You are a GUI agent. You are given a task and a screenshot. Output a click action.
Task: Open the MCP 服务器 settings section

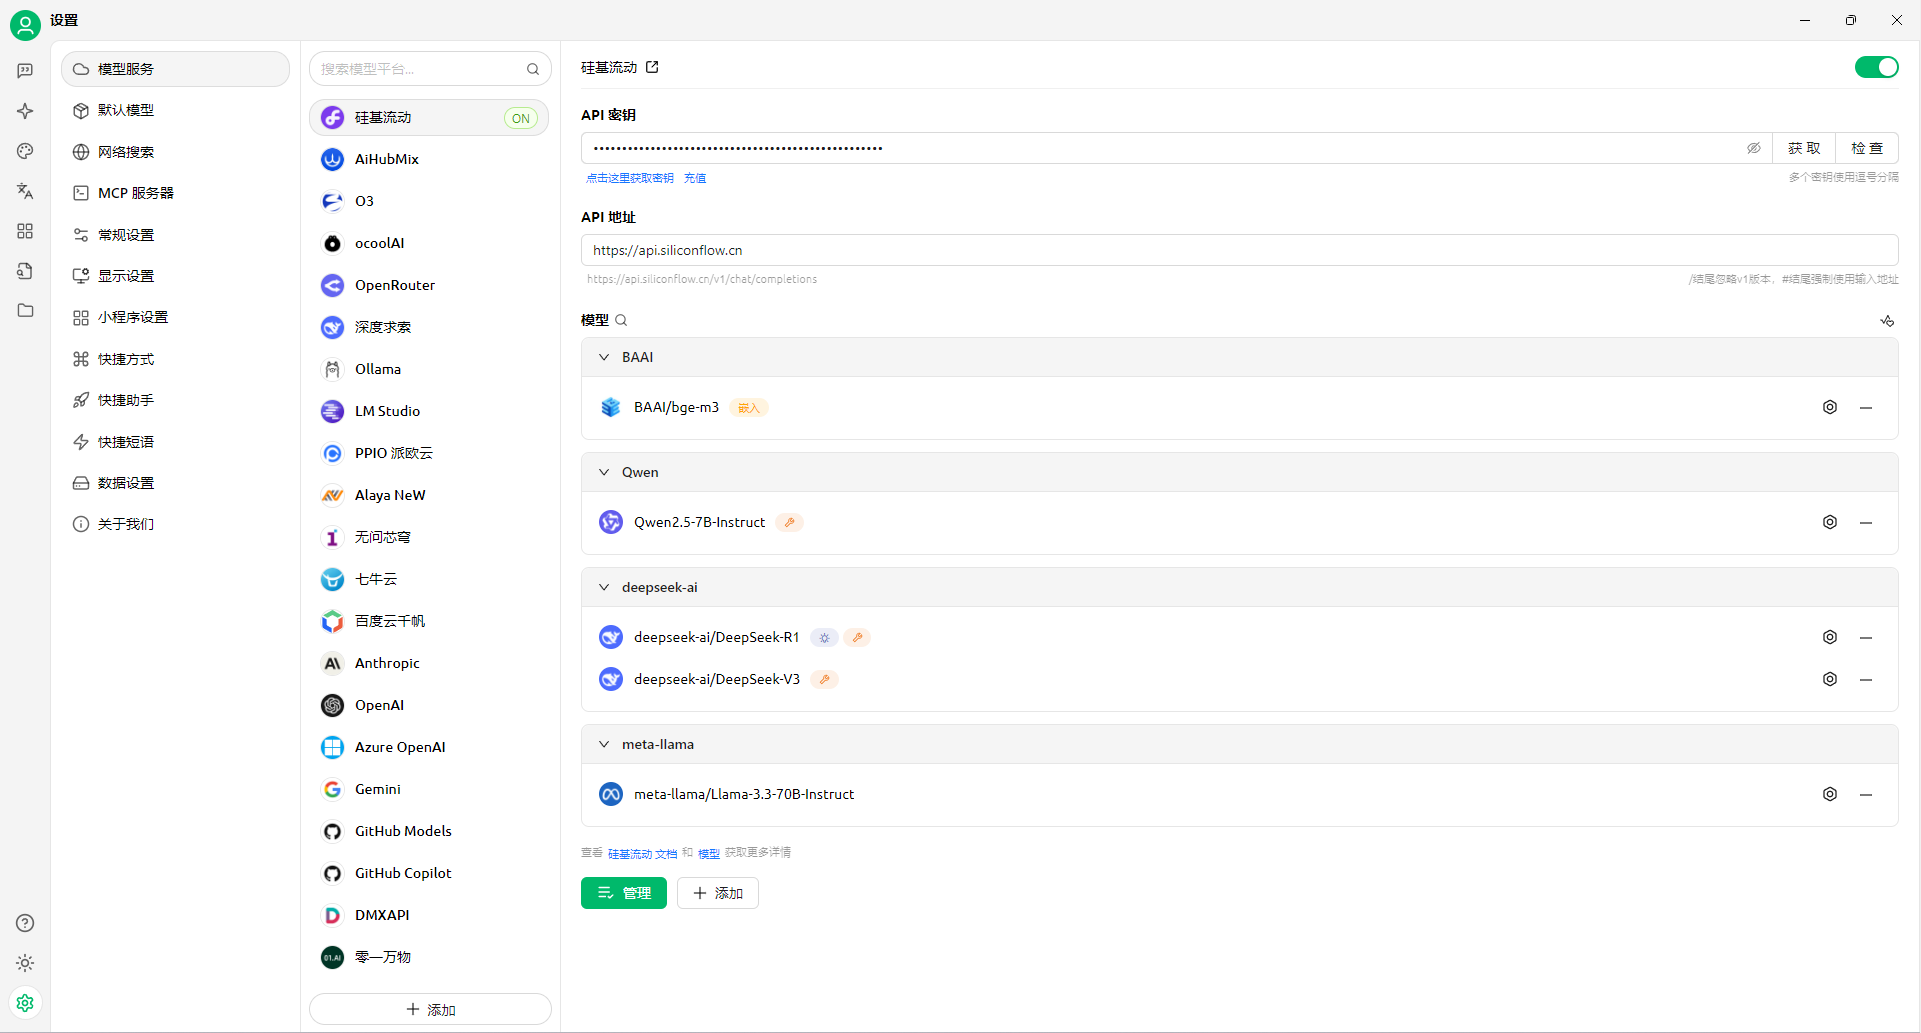point(135,193)
